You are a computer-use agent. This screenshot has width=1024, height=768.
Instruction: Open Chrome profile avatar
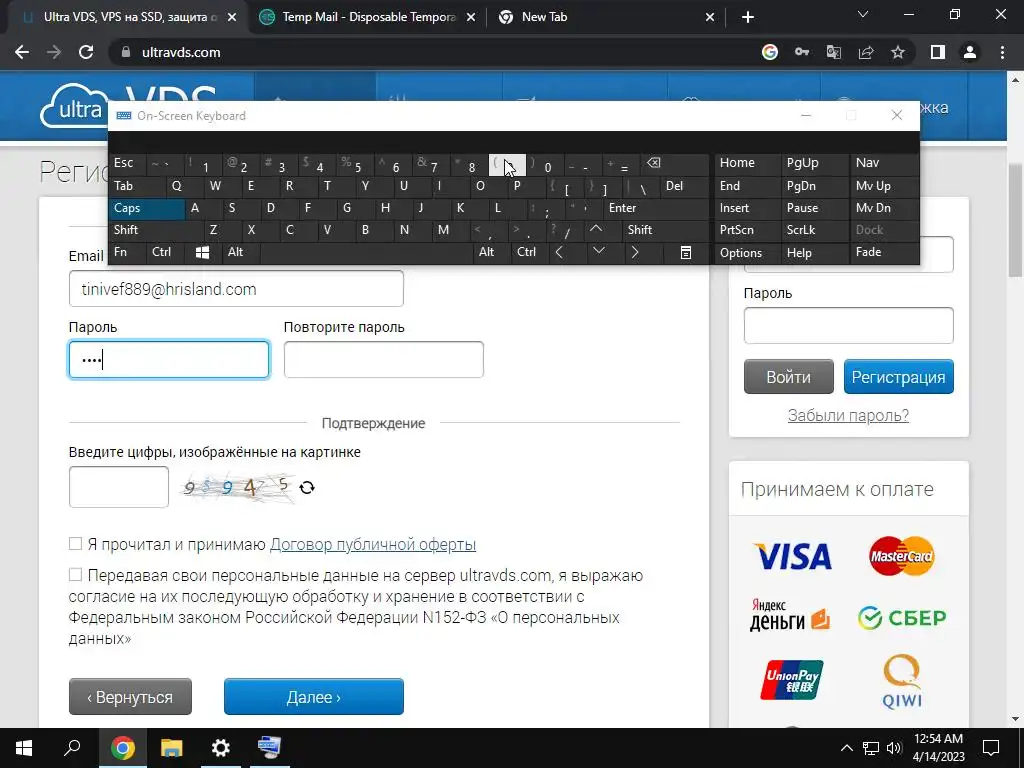[970, 52]
